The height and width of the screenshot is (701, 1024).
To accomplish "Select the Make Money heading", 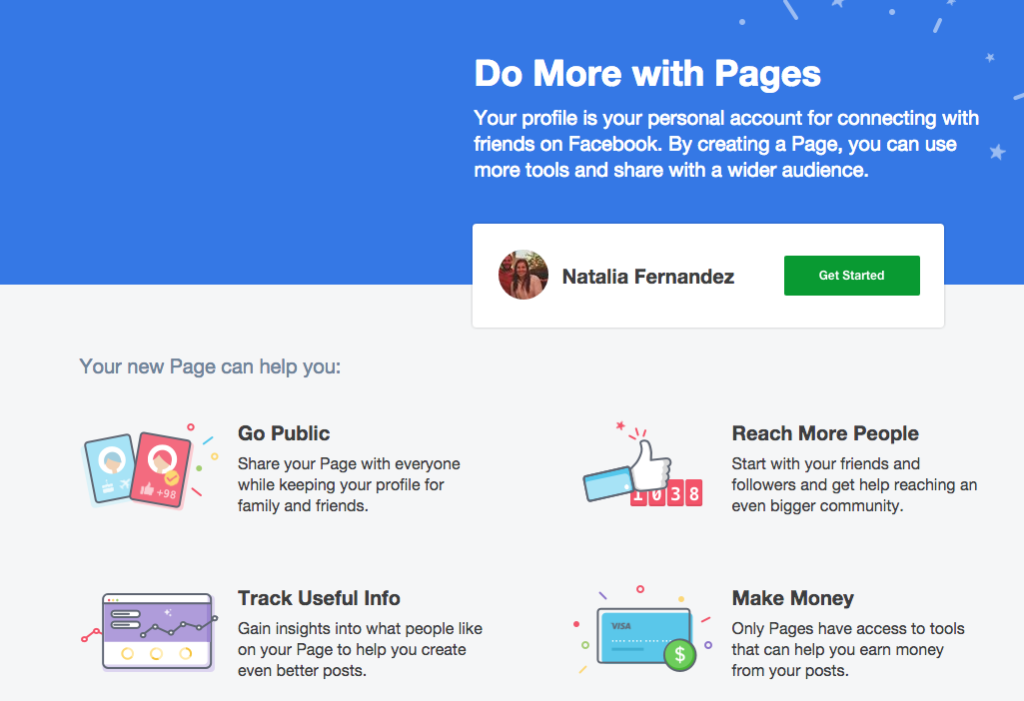I will [792, 599].
